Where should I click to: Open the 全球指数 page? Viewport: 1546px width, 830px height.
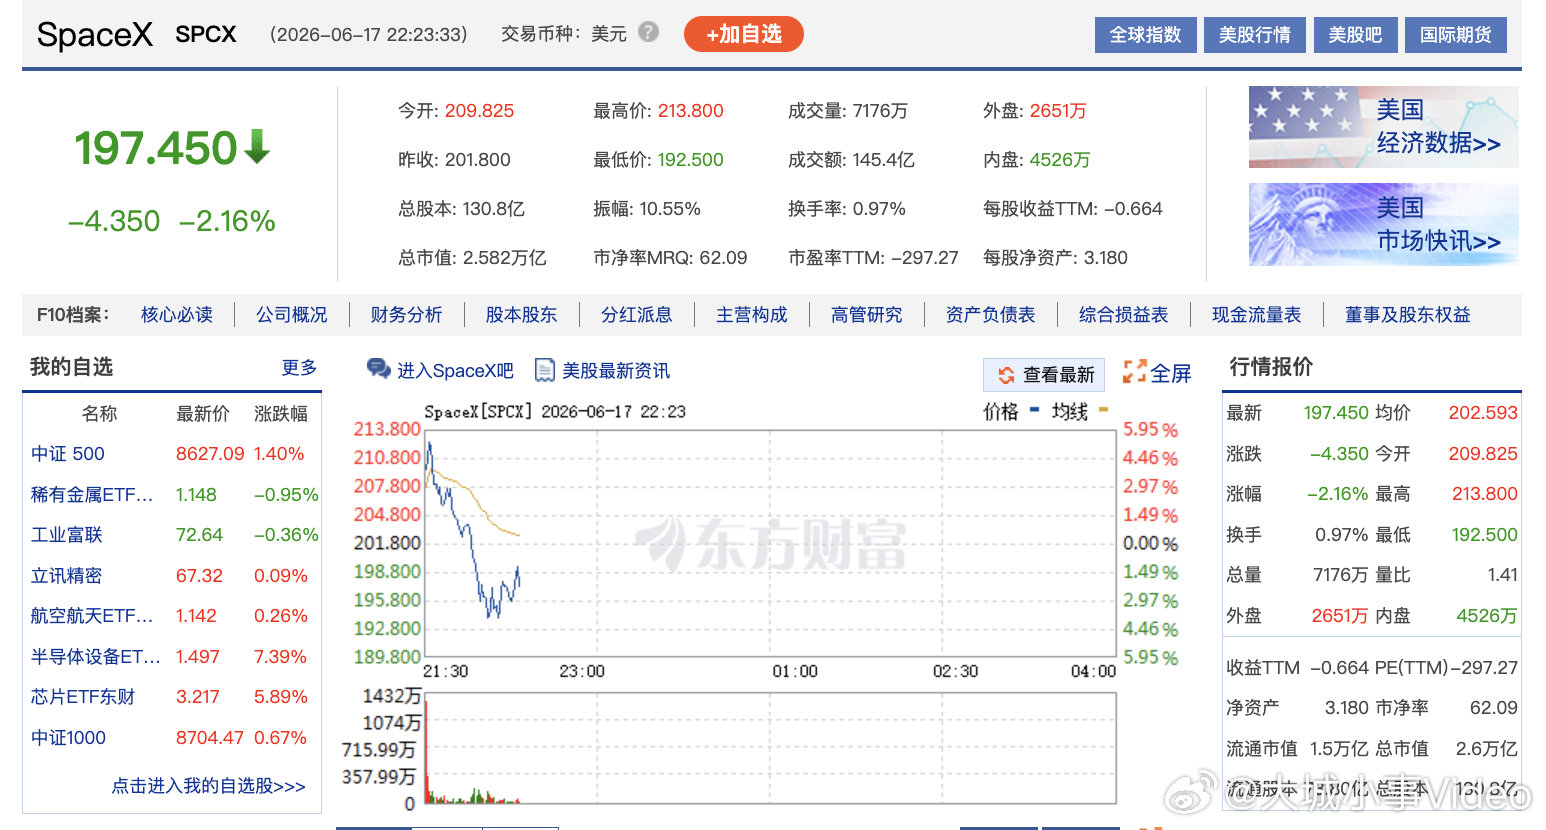coord(1145,35)
